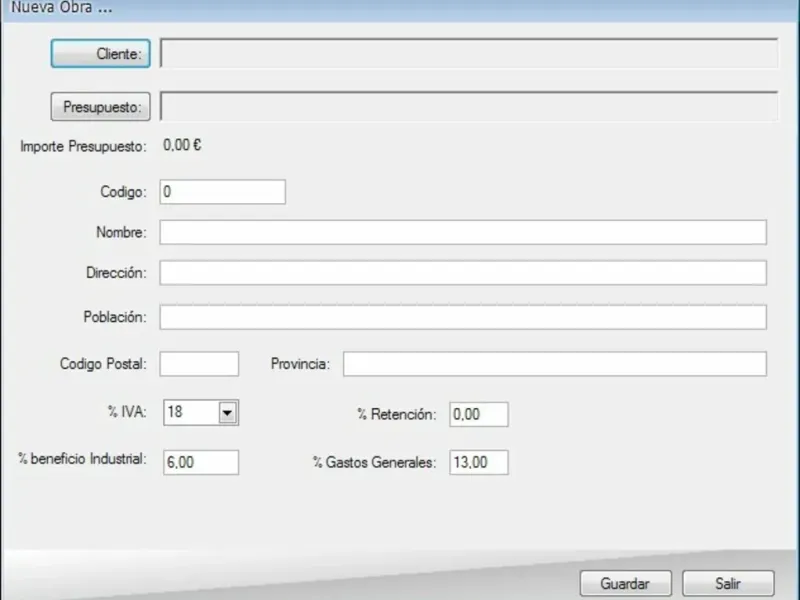Click the Importe Presupuesto label
This screenshot has height=600, width=800.
click(x=83, y=146)
